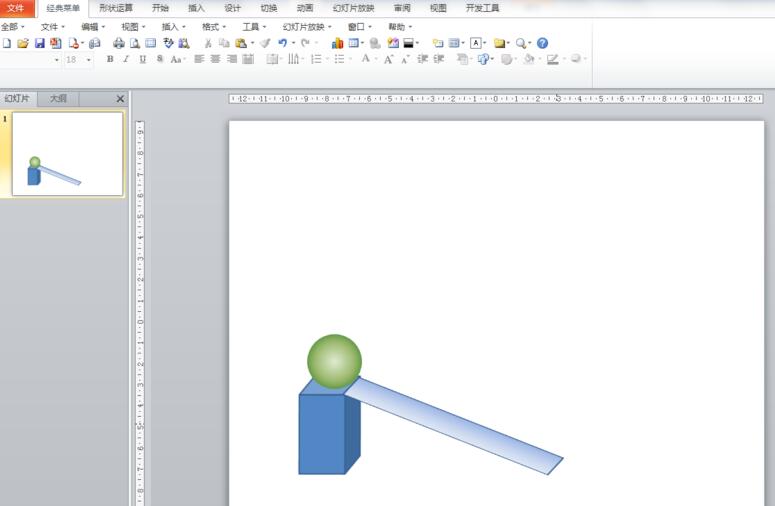Click the Save icon in the toolbar
Image resolution: width=775 pixels, height=506 pixels.
click(x=40, y=44)
